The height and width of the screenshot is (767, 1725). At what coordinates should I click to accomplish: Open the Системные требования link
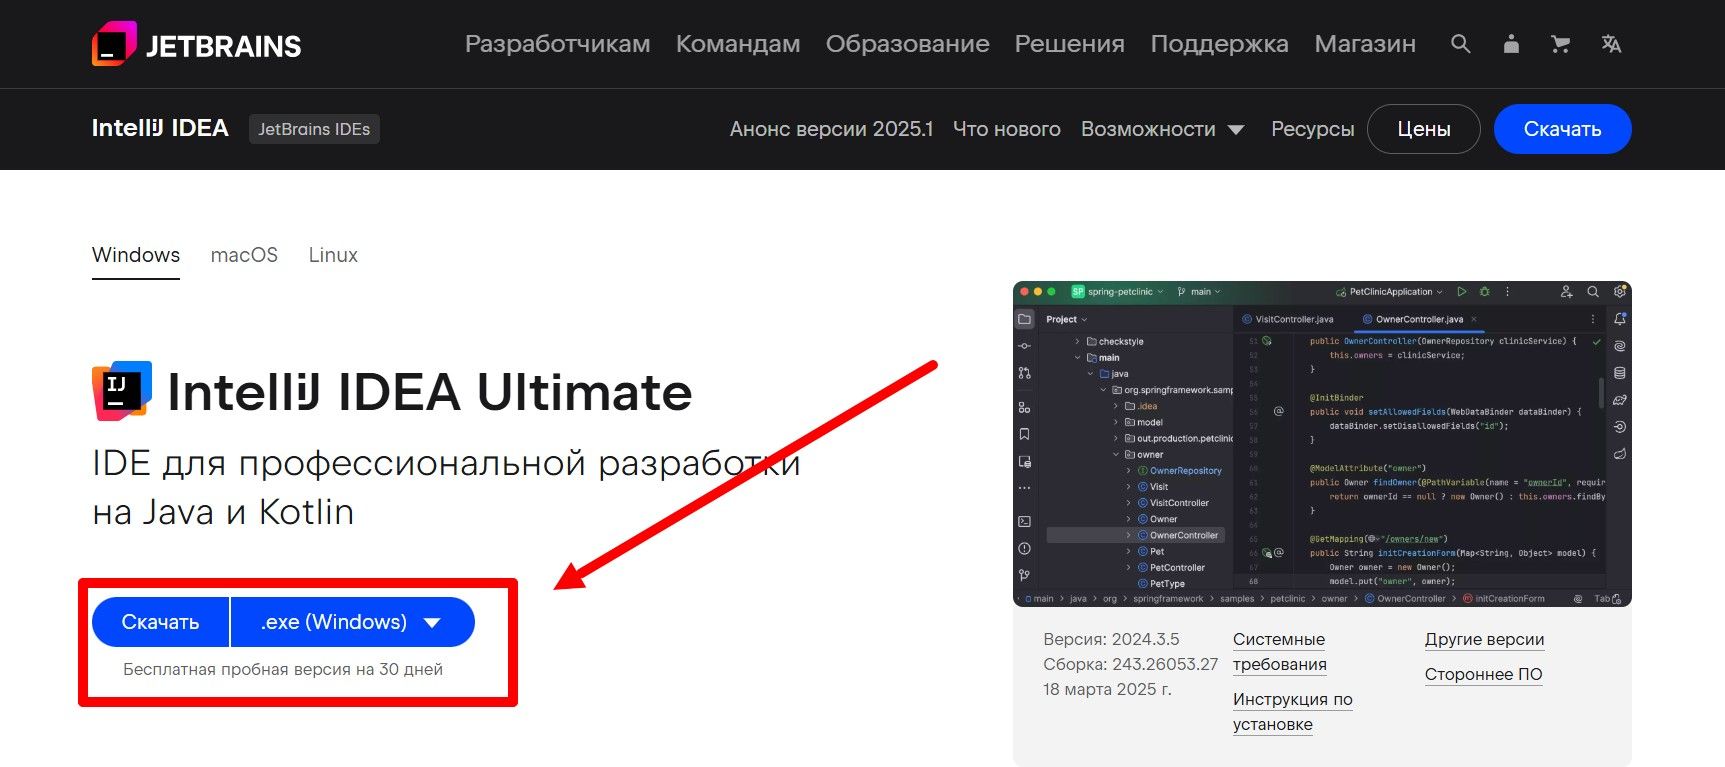click(x=1280, y=652)
